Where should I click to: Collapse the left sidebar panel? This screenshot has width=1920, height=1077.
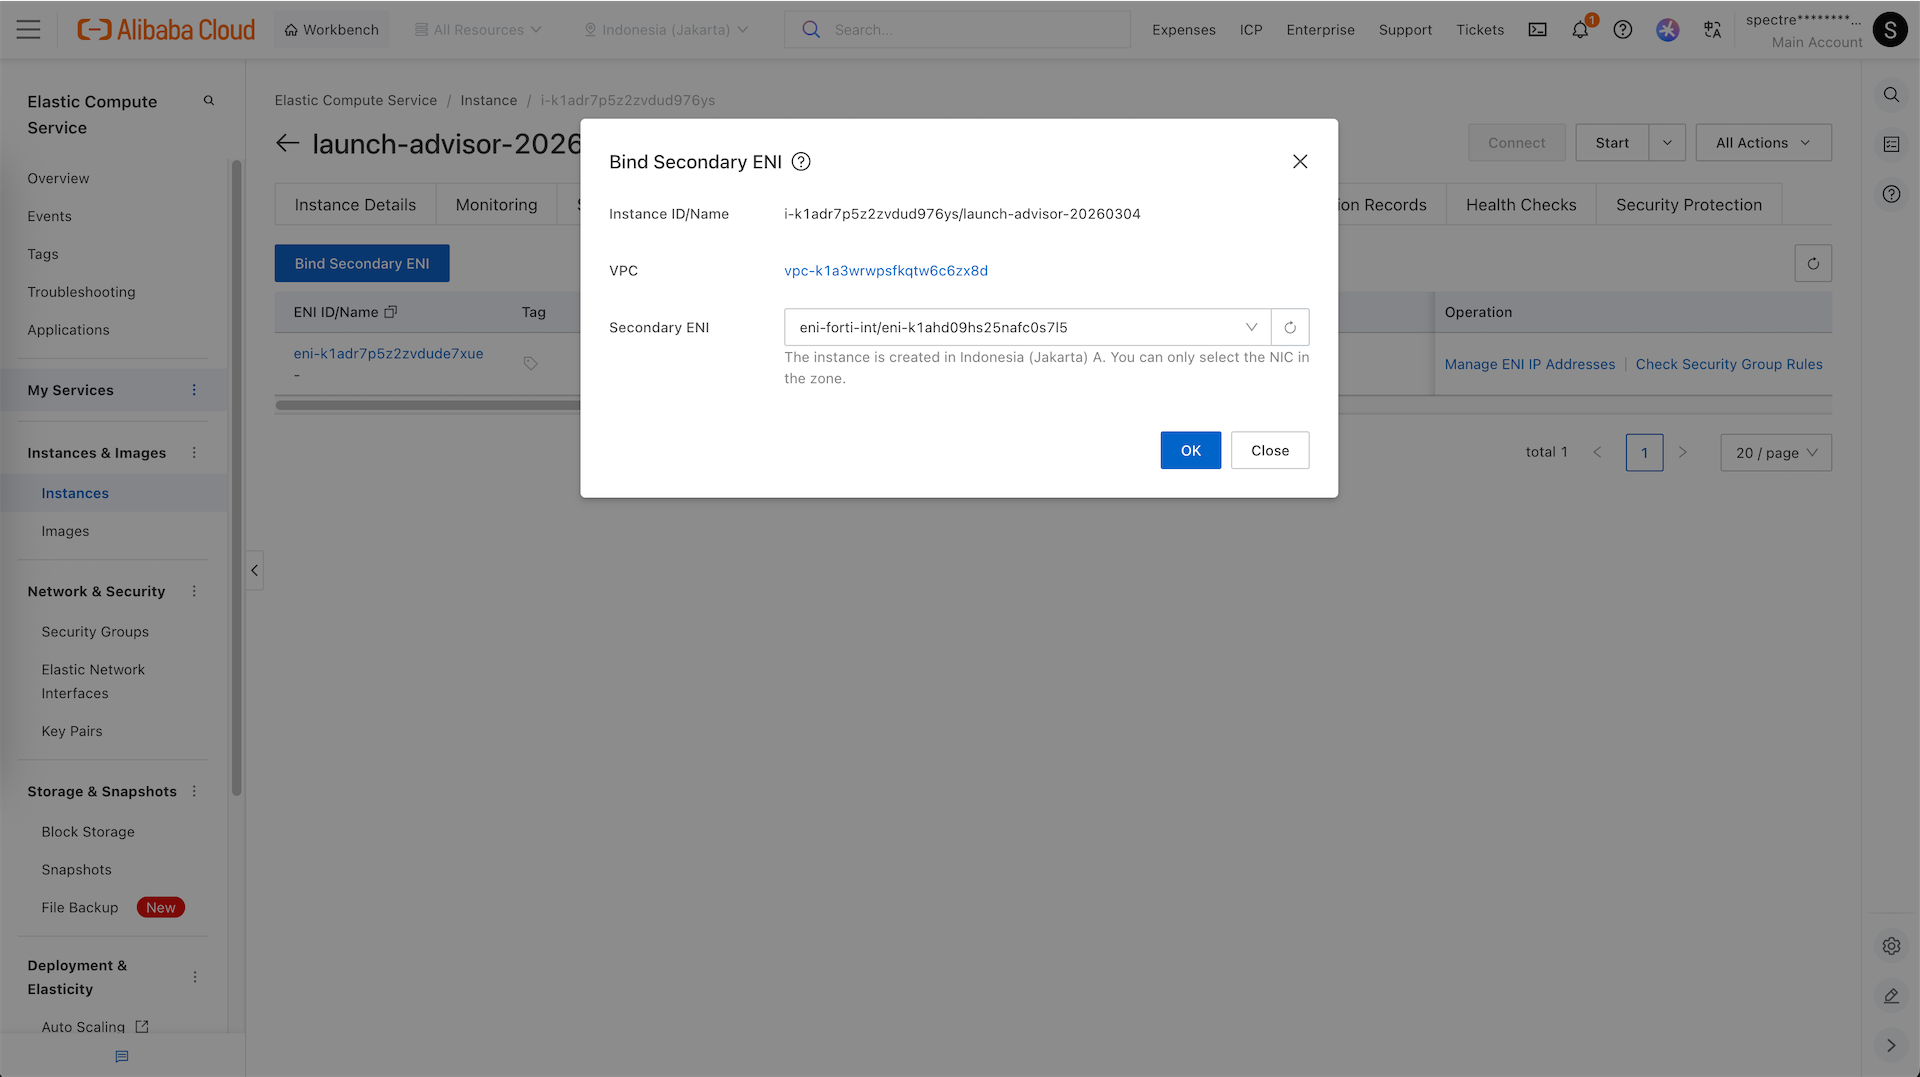(x=255, y=571)
